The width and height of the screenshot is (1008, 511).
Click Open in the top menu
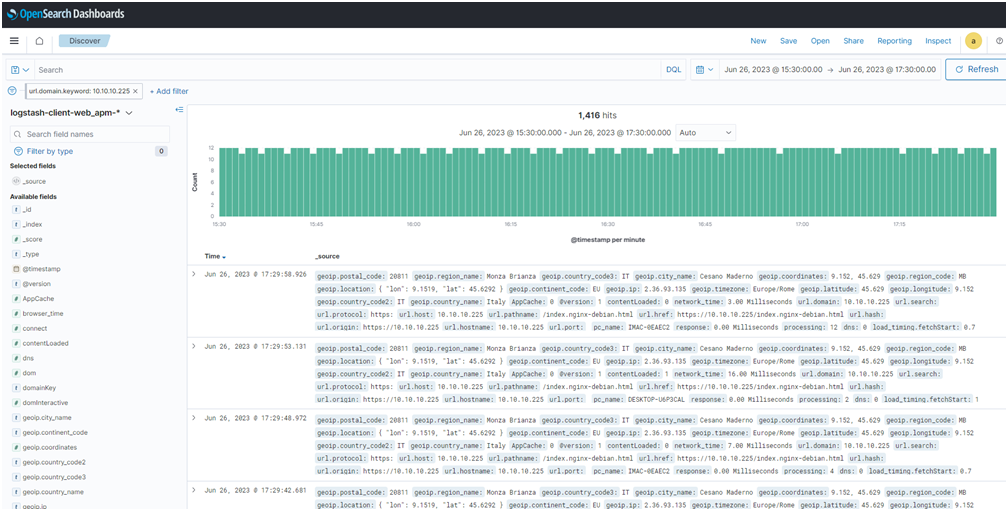[x=820, y=40]
